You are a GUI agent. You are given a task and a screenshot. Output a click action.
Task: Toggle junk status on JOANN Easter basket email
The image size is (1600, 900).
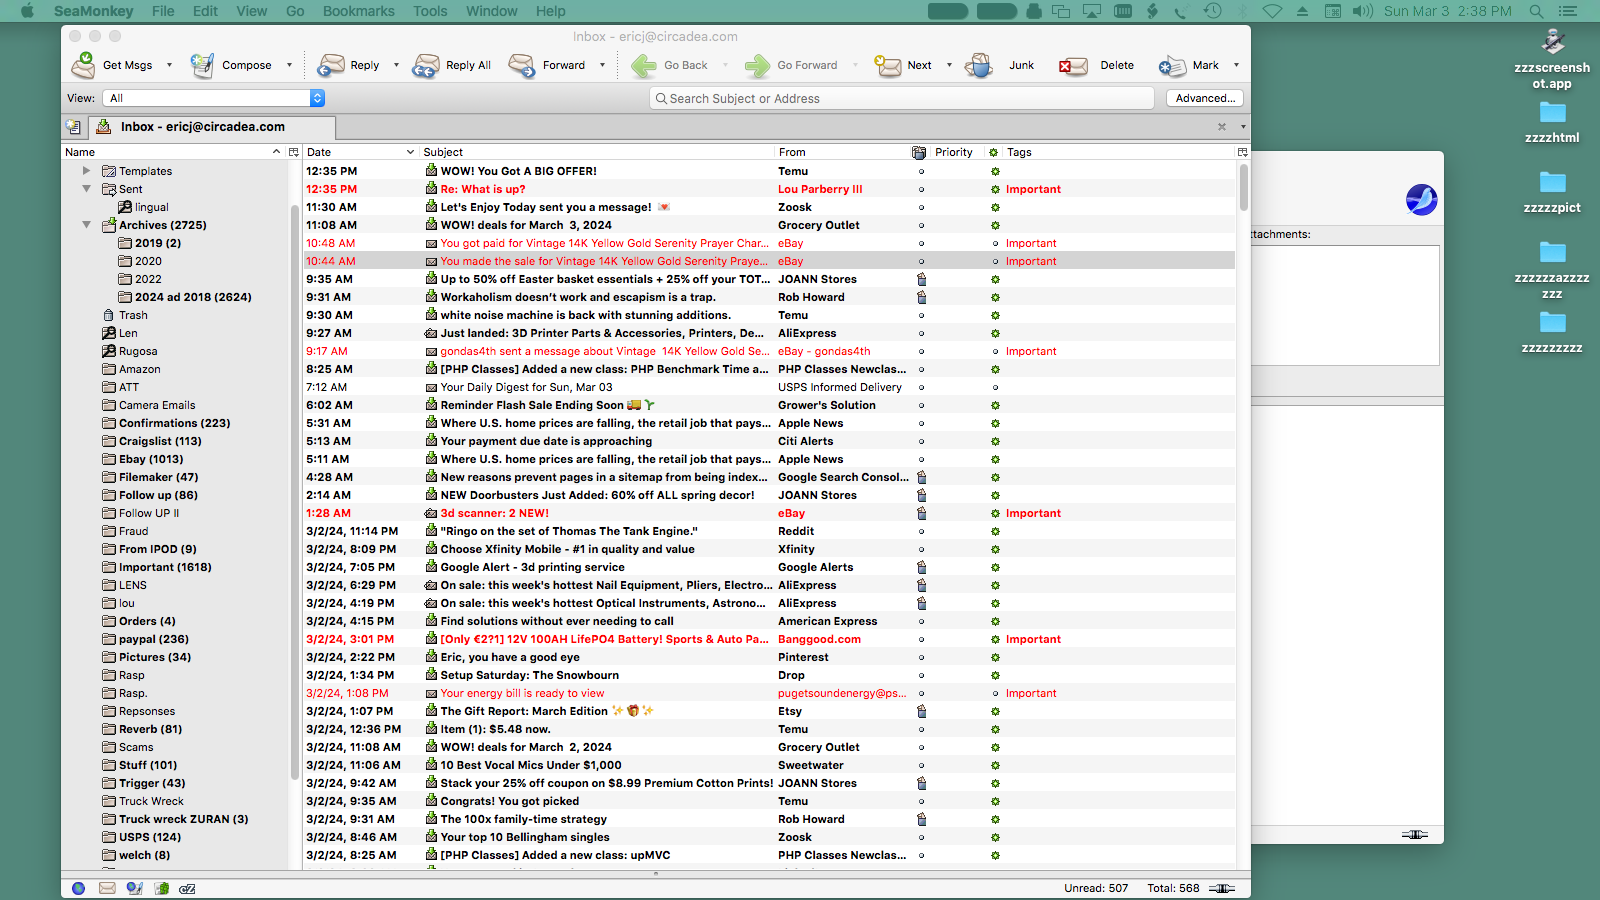tap(921, 279)
